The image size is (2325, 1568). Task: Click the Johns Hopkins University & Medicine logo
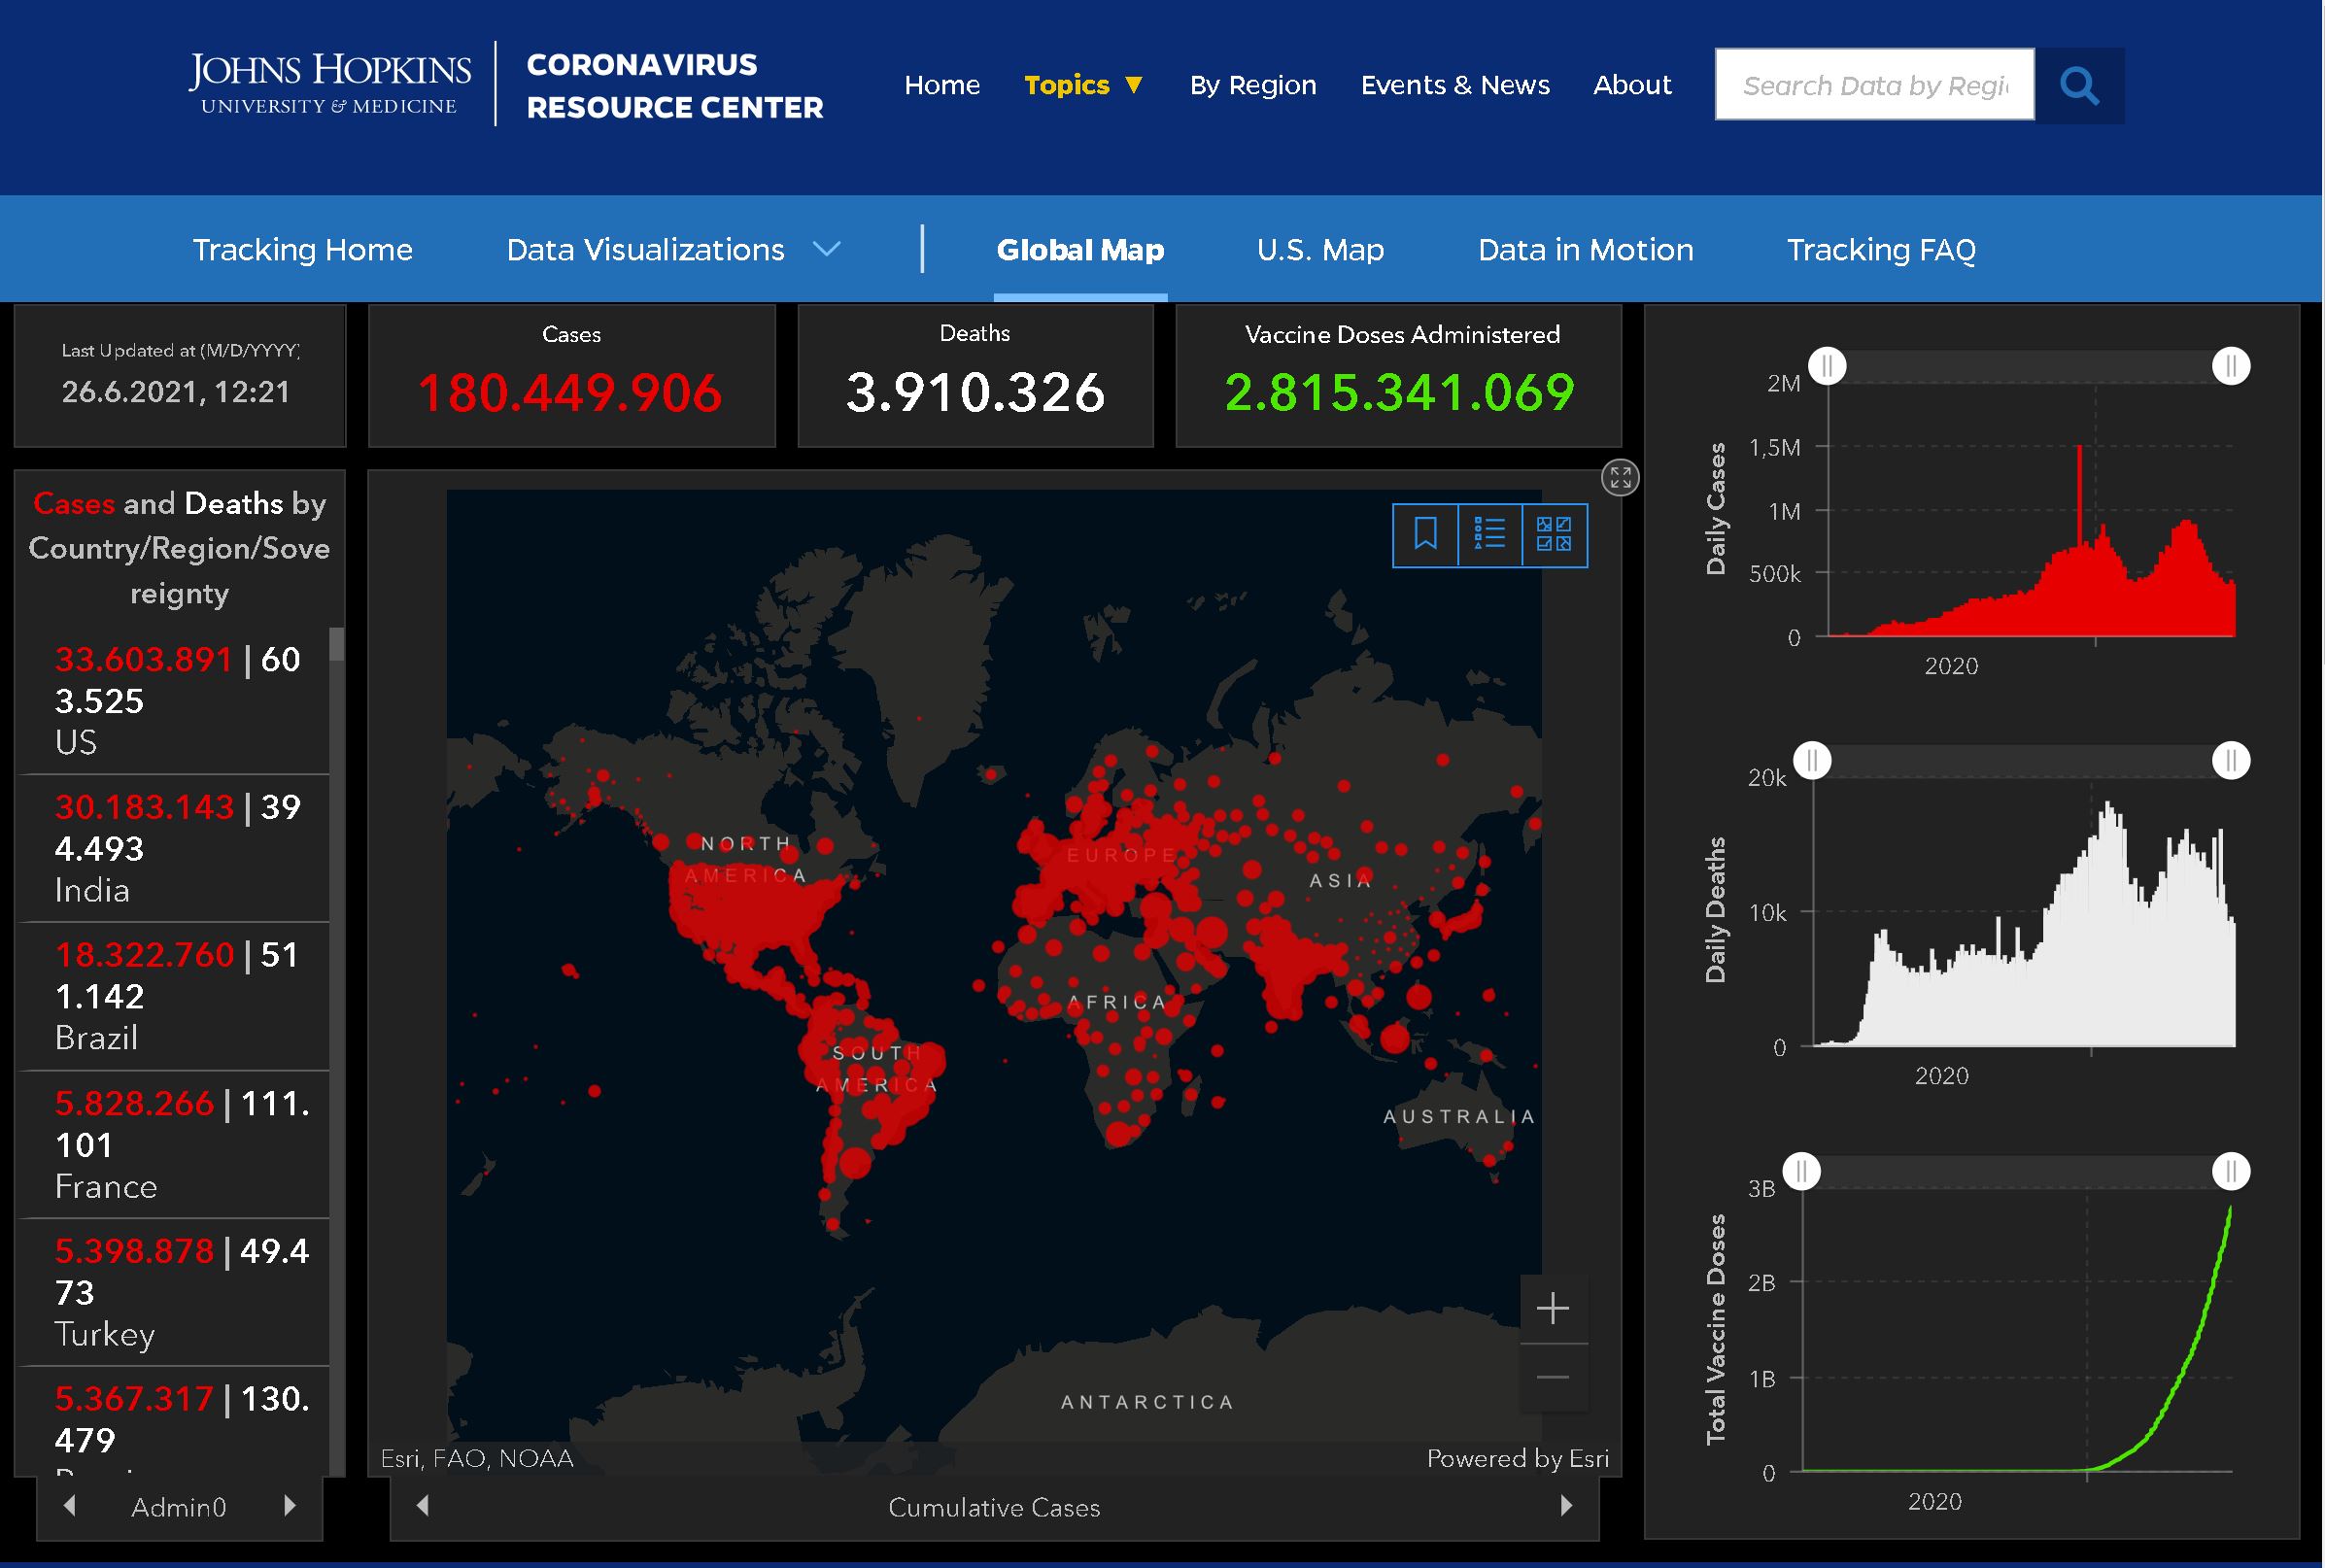(329, 83)
